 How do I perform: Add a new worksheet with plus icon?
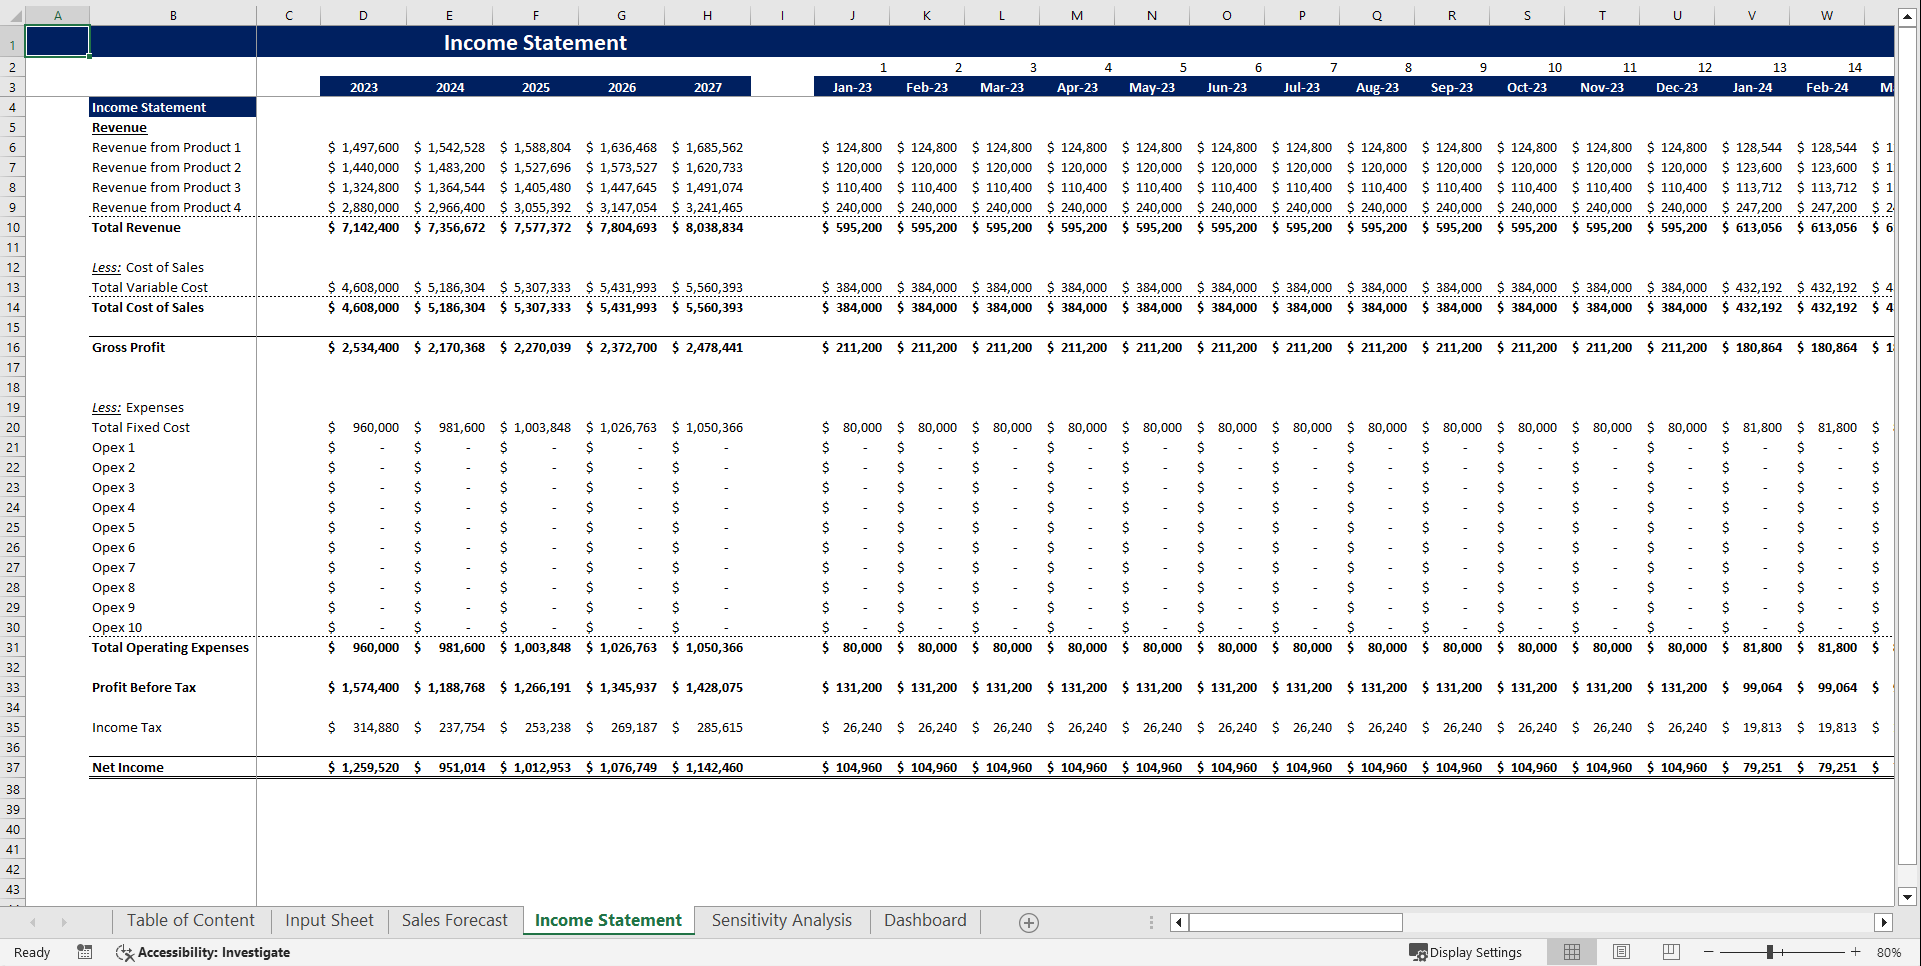tap(1028, 922)
